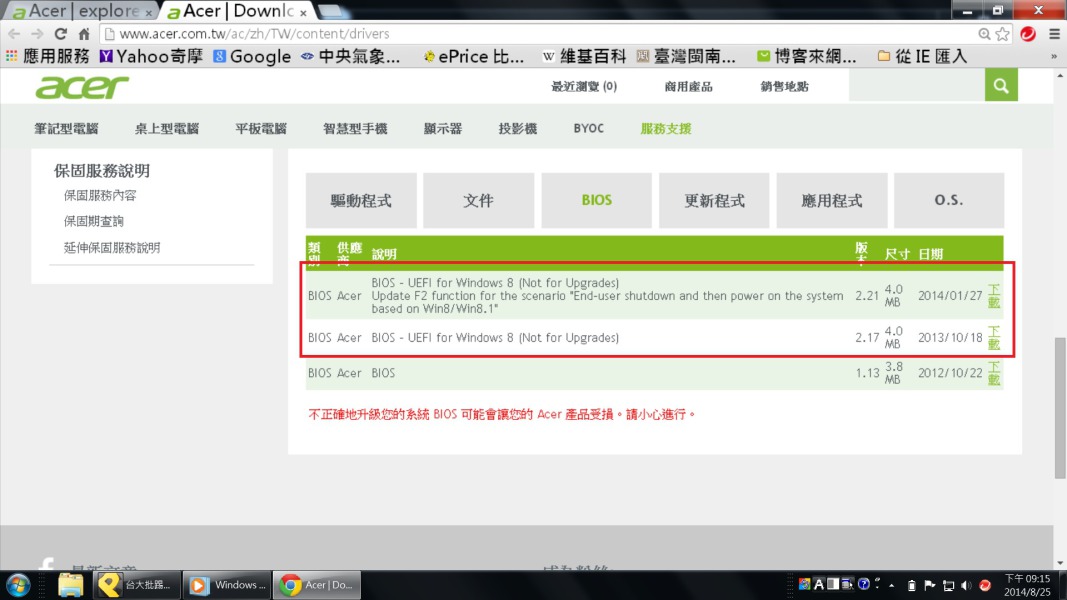The height and width of the screenshot is (600, 1067).
Task: Open the 服務支援 menu
Action: (666, 129)
